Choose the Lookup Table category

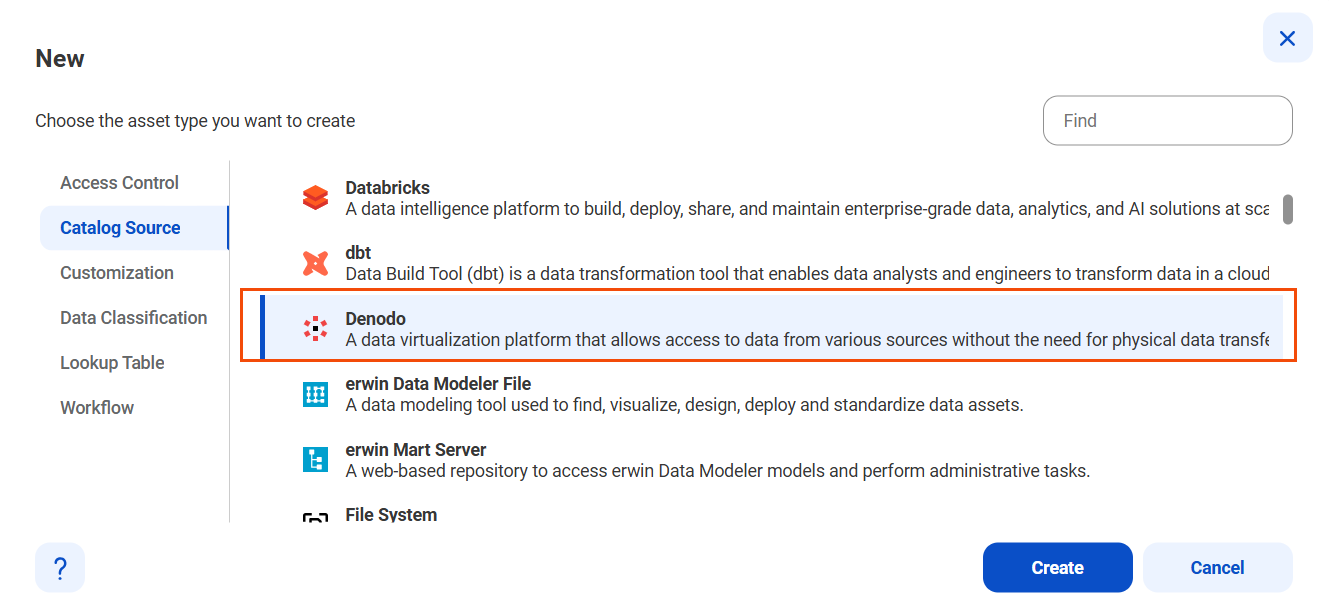tap(112, 363)
